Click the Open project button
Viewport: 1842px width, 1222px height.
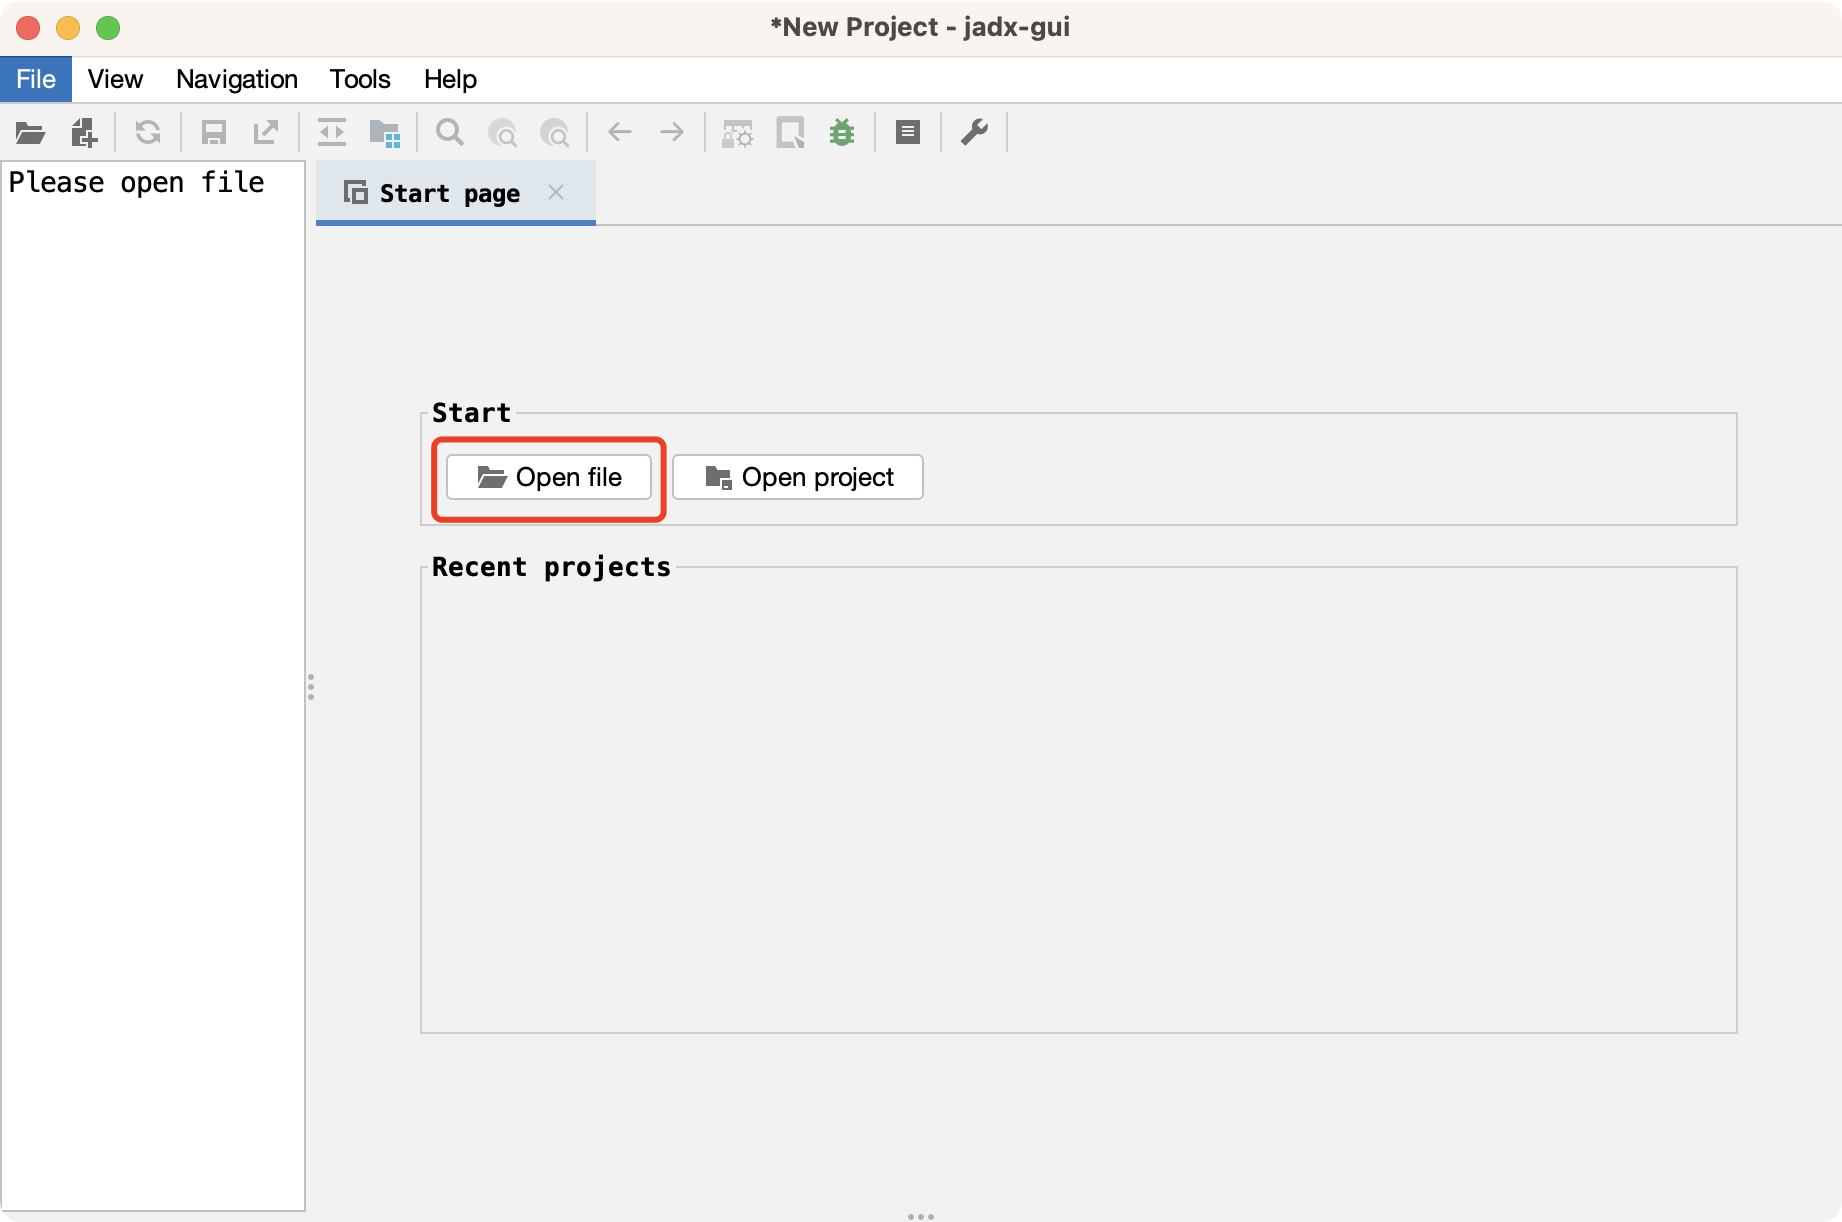(797, 477)
